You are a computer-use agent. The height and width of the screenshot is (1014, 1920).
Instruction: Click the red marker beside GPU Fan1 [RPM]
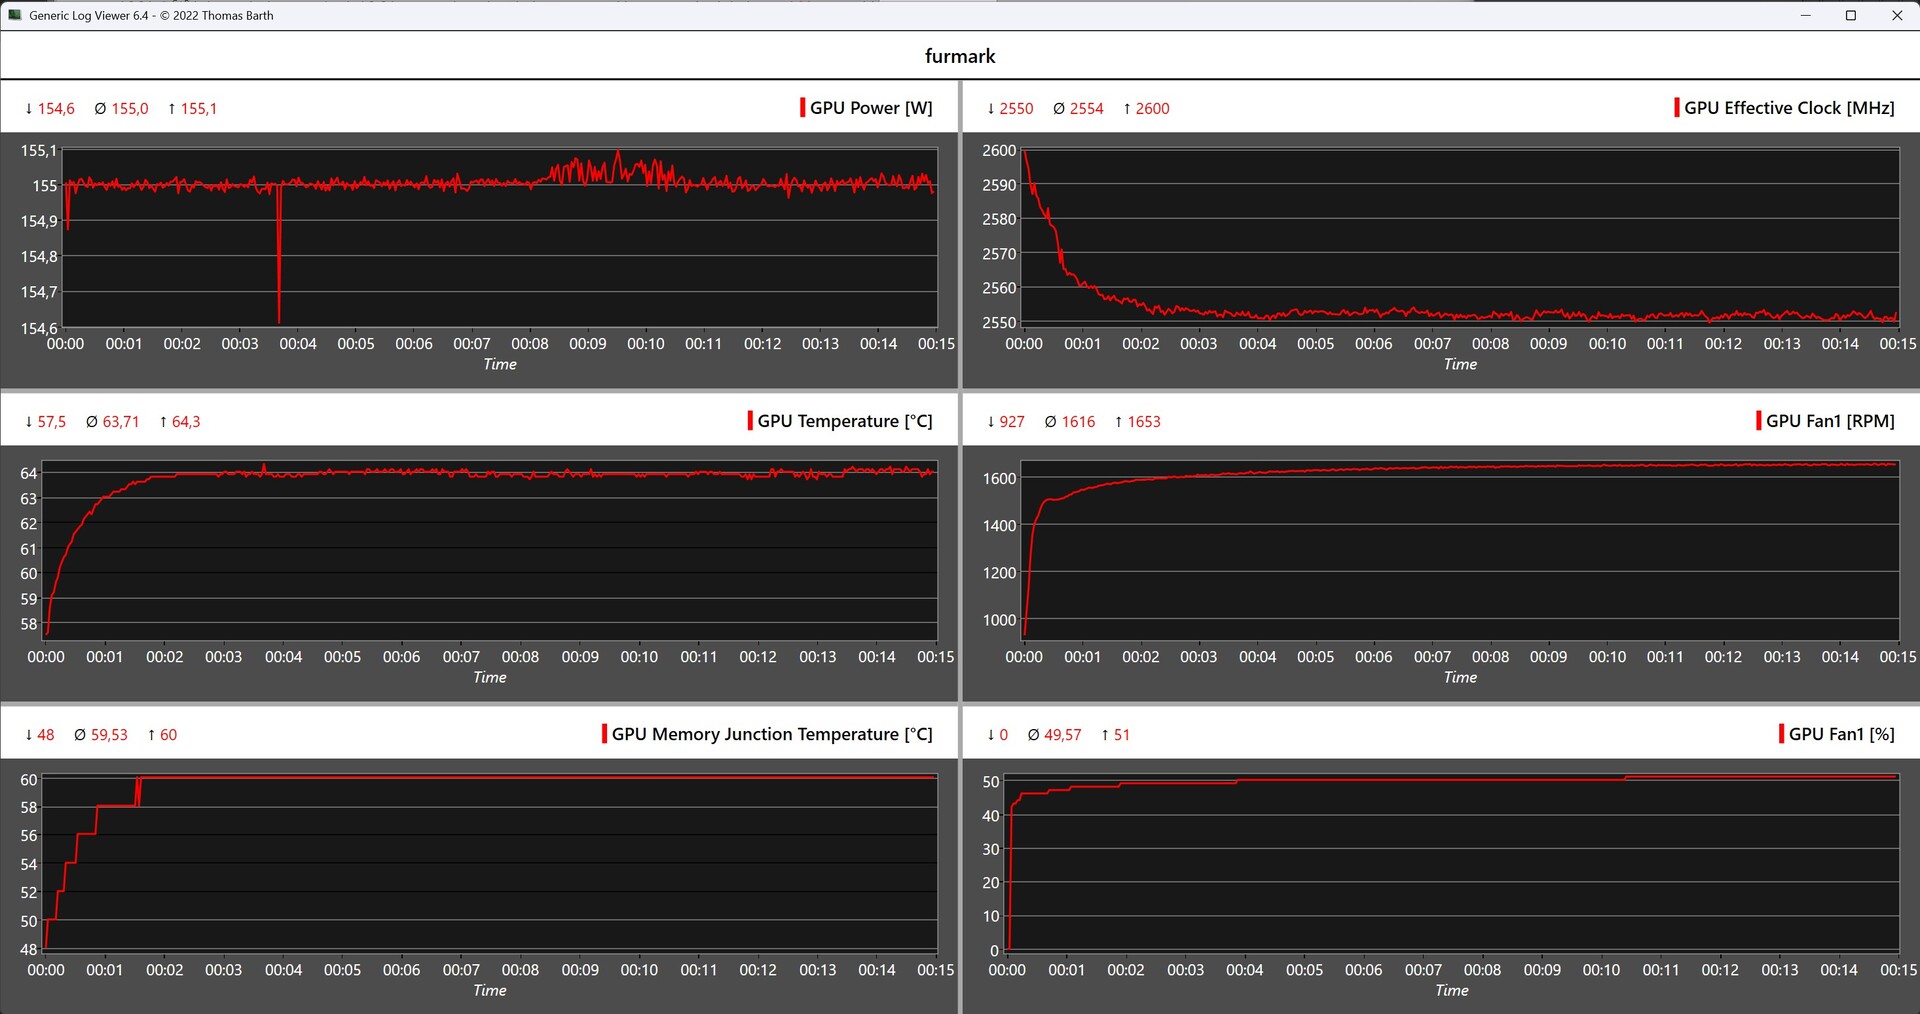(1758, 421)
